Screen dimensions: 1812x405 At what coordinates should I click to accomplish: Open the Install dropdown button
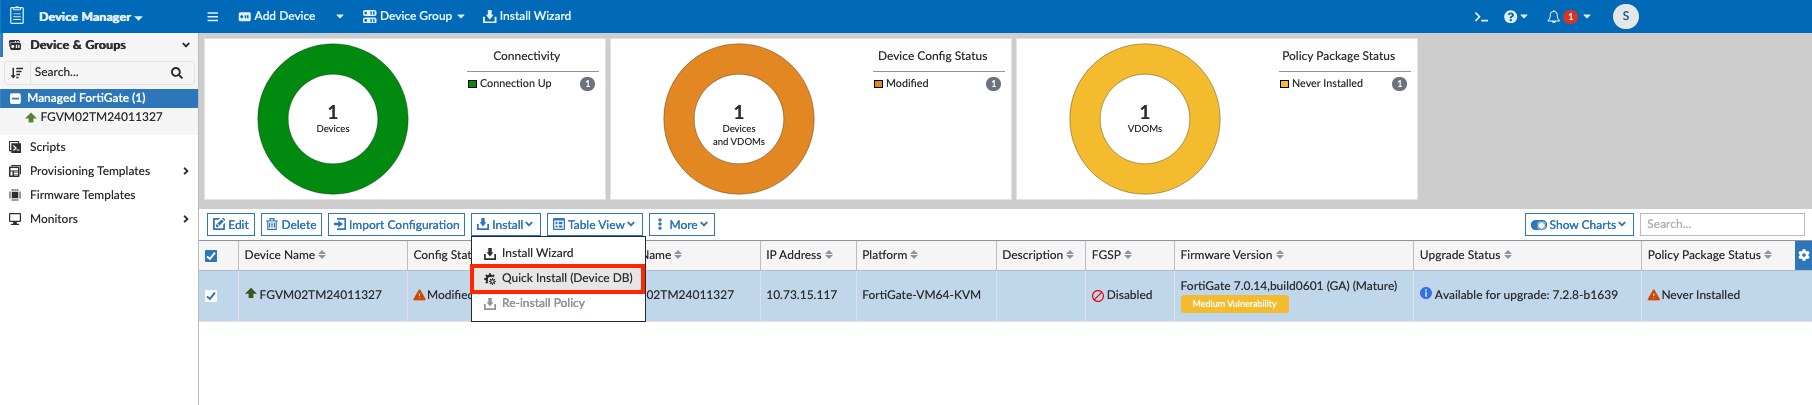tap(506, 225)
